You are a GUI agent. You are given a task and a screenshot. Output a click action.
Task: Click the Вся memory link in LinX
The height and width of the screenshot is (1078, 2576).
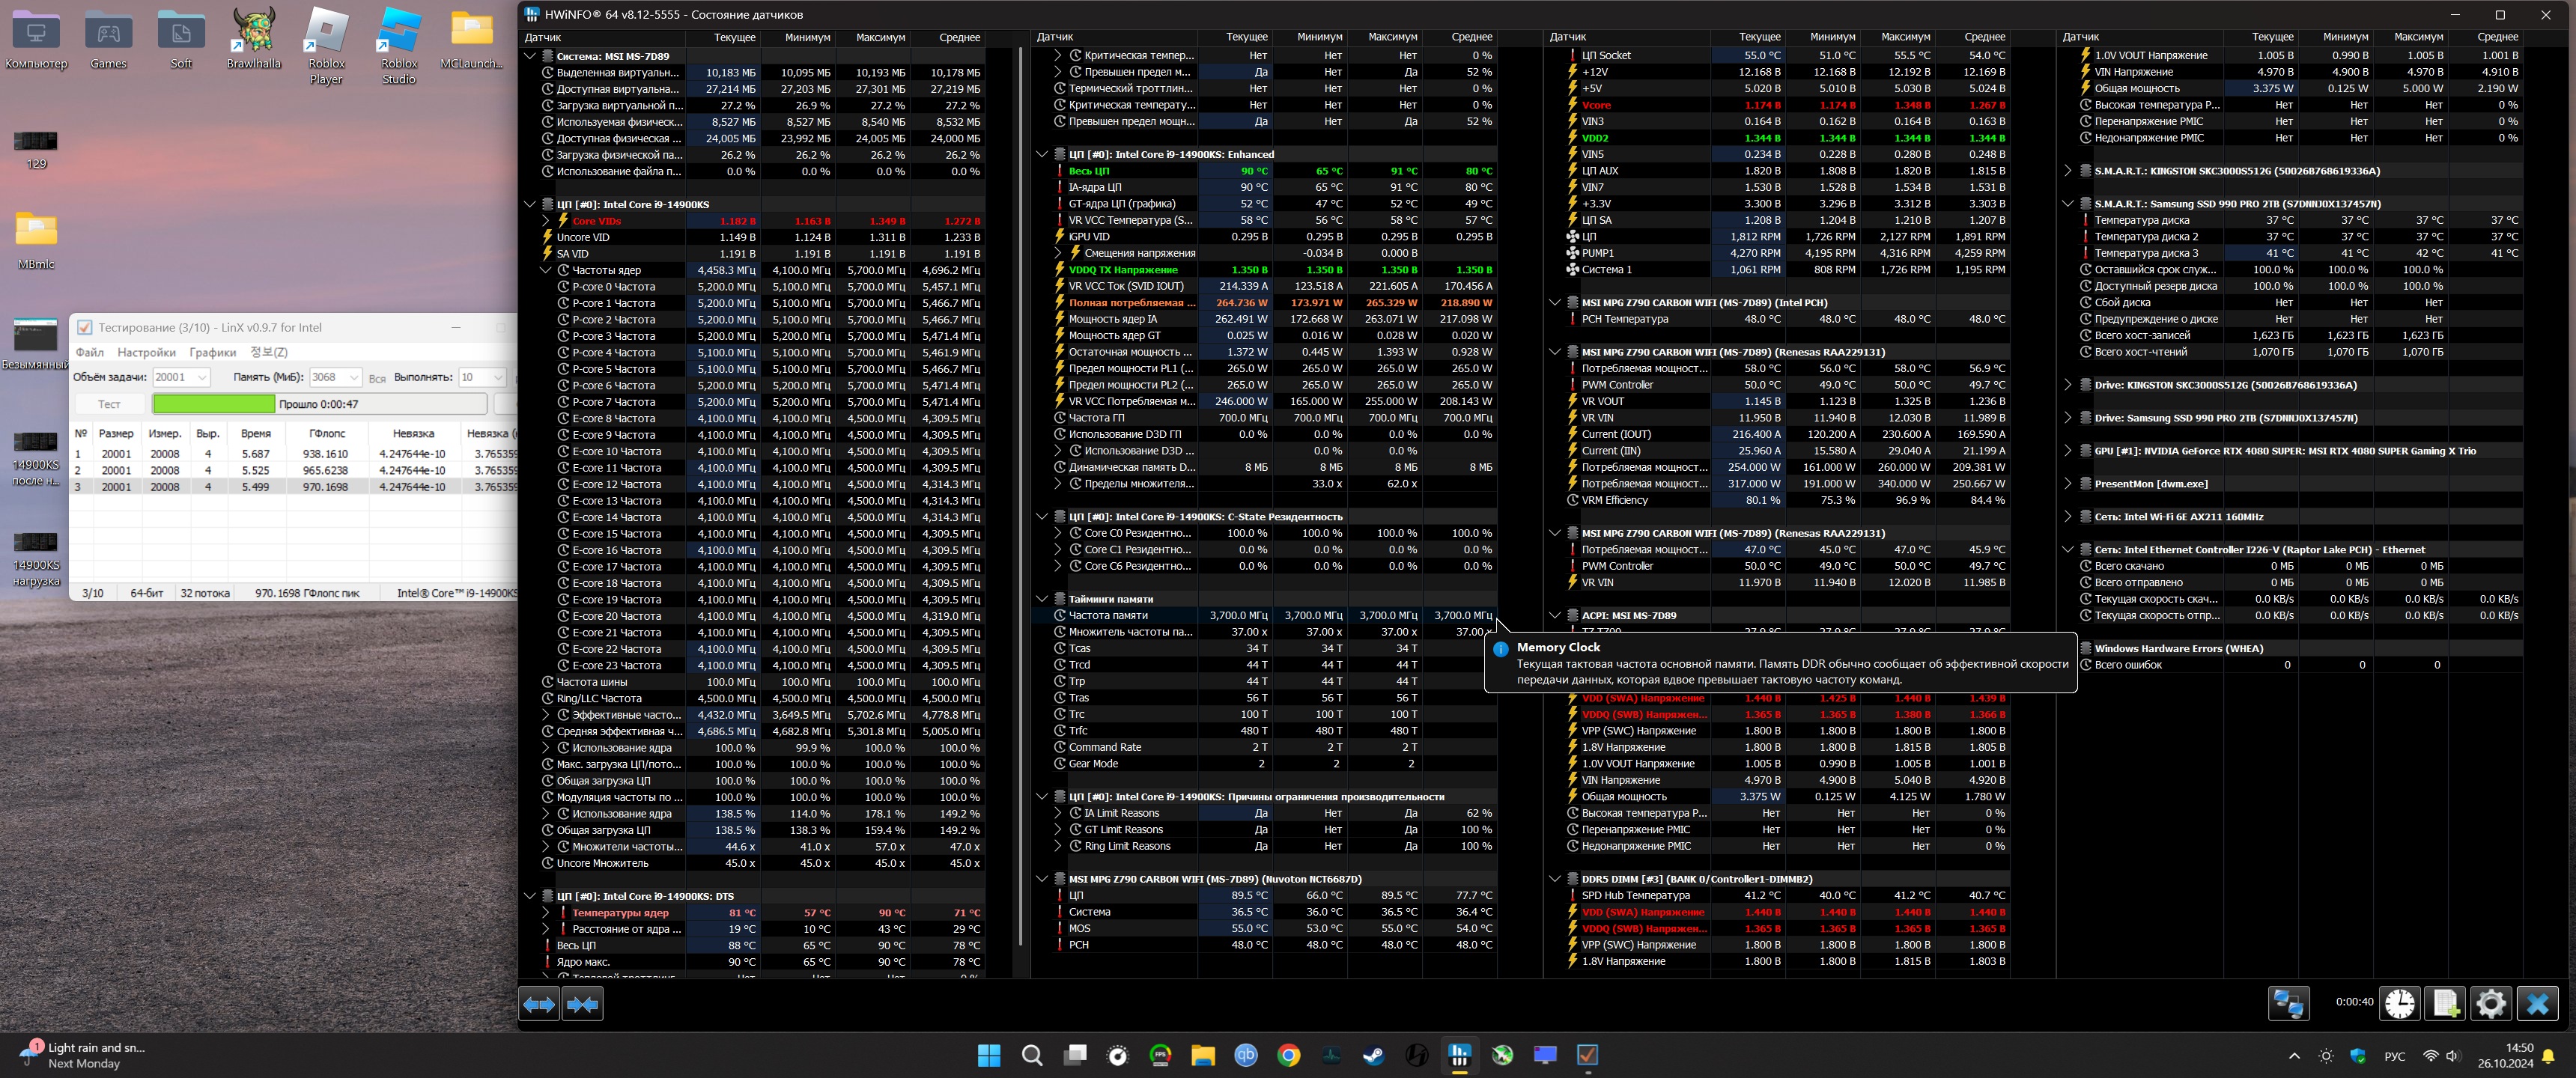[377, 378]
